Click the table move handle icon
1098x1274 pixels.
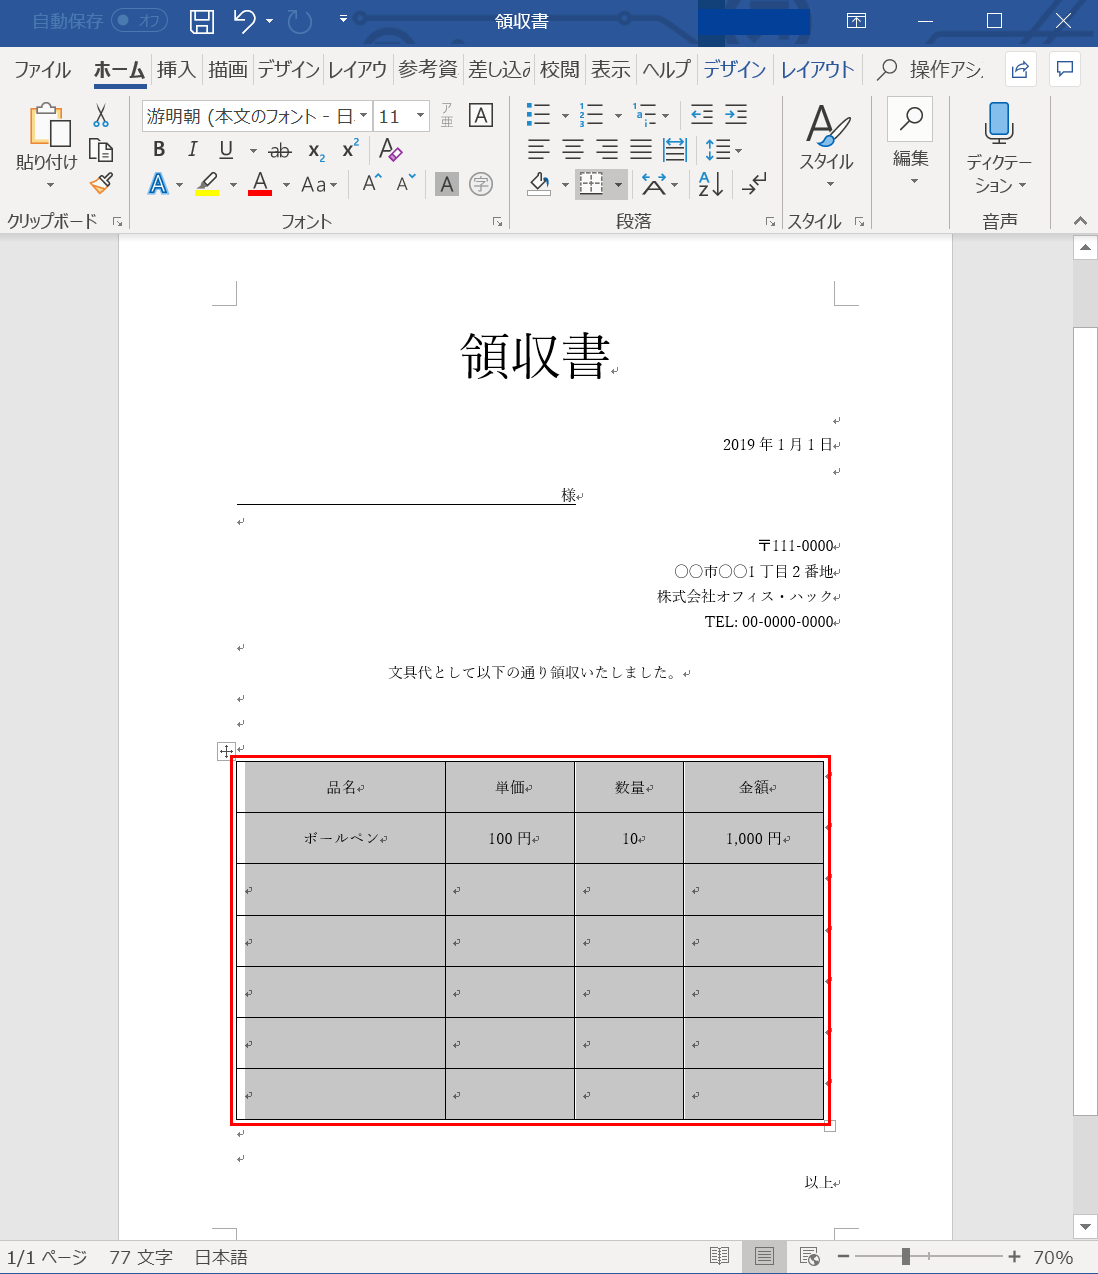(x=226, y=751)
